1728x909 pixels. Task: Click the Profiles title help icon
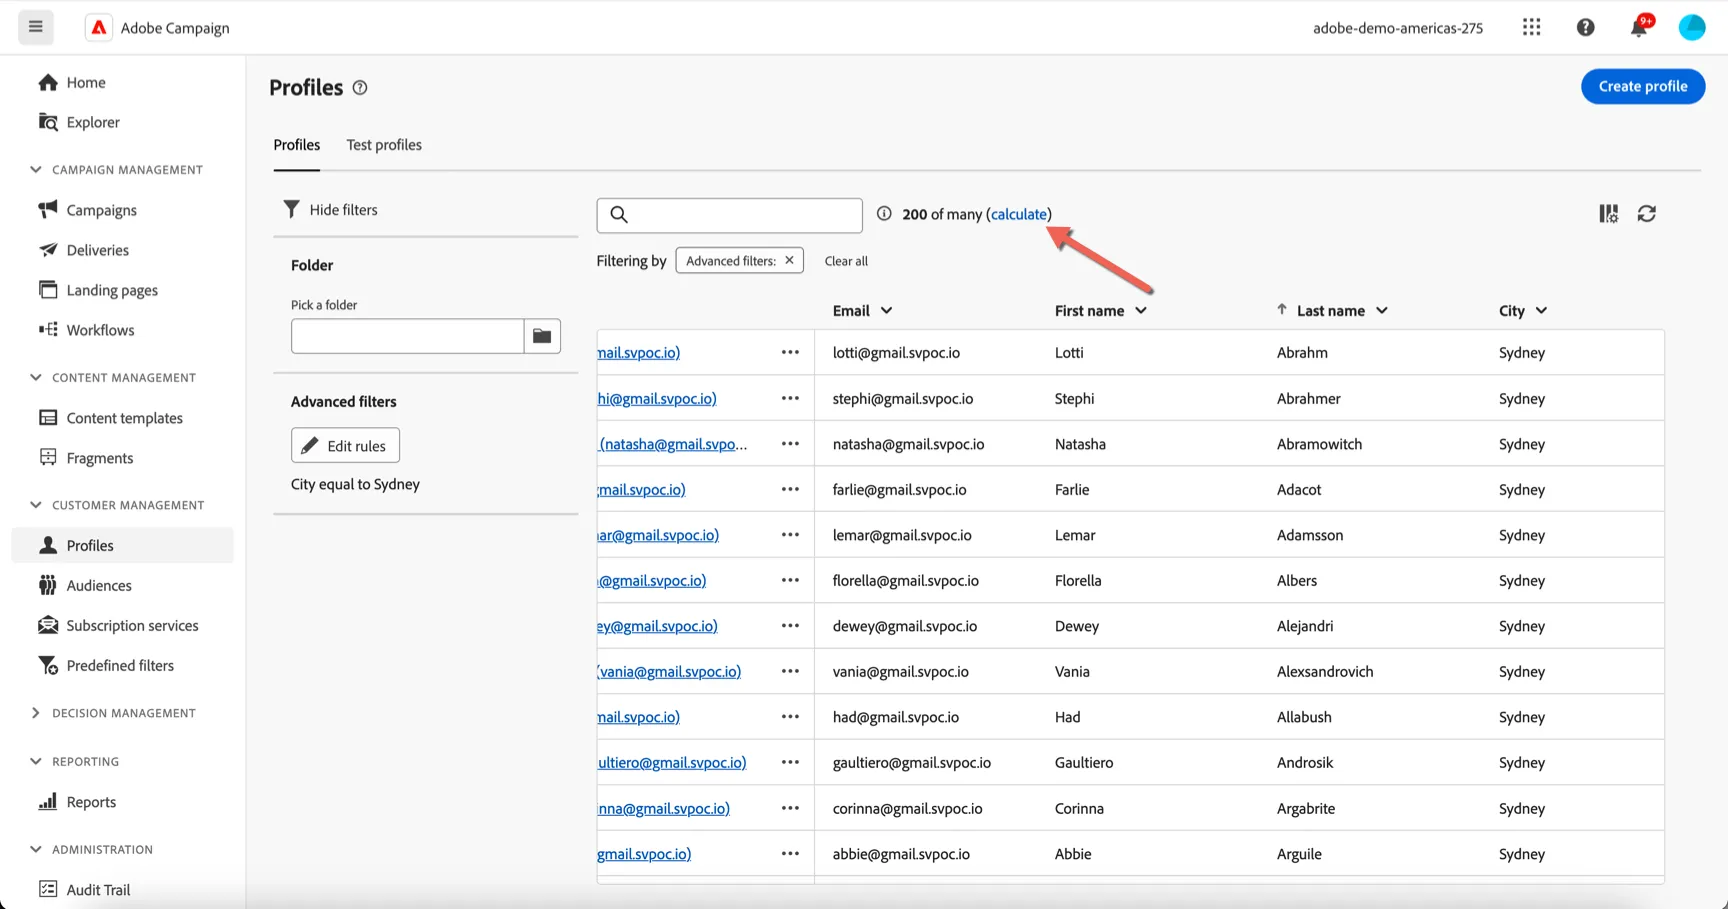pos(360,88)
